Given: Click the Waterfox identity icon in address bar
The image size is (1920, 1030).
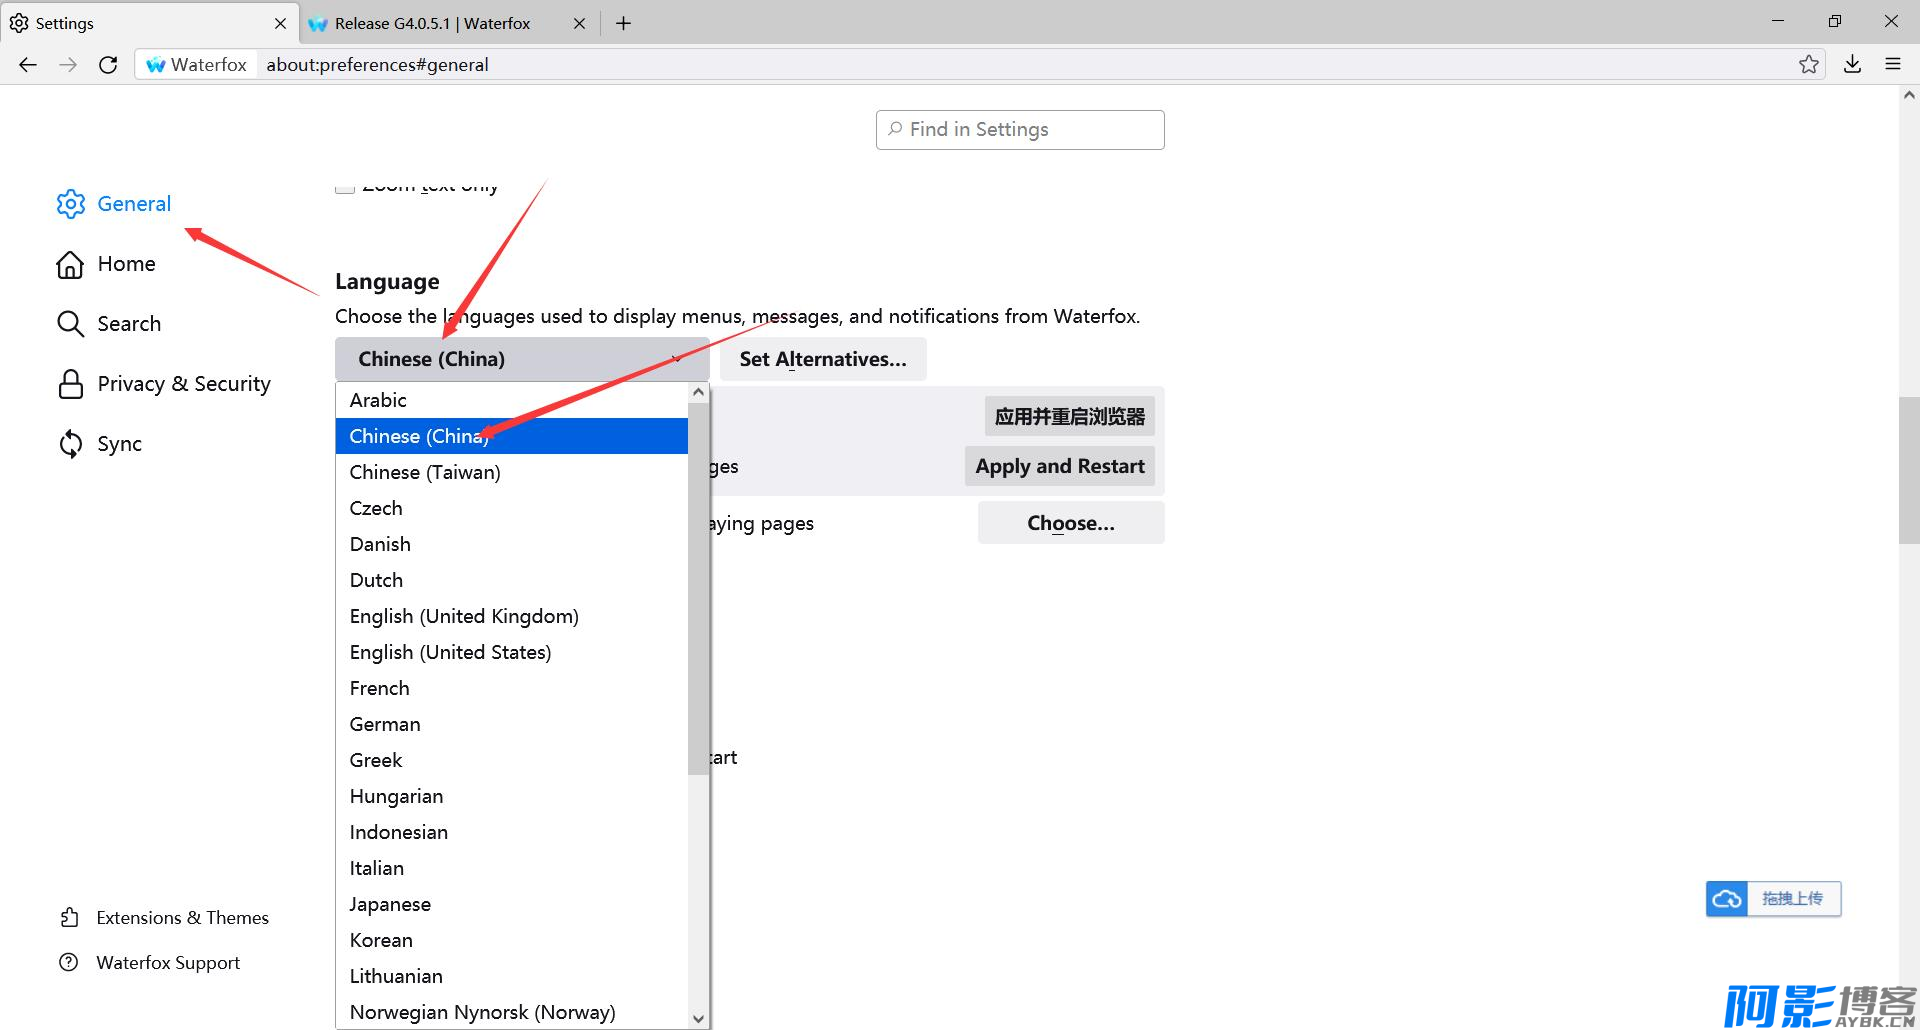Looking at the screenshot, I should (x=197, y=65).
